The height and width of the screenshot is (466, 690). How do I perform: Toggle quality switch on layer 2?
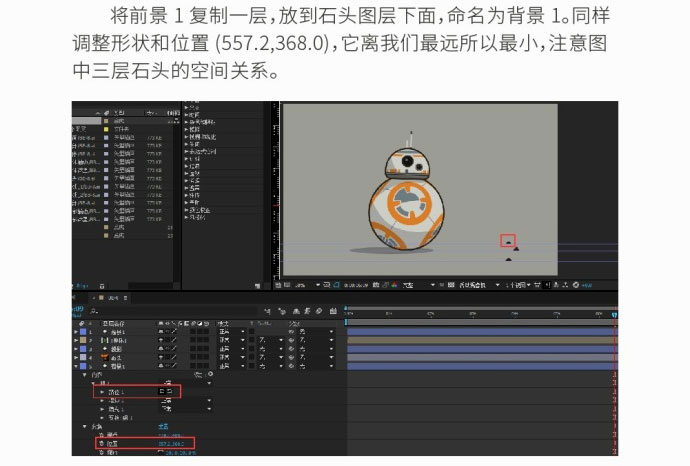click(x=174, y=340)
